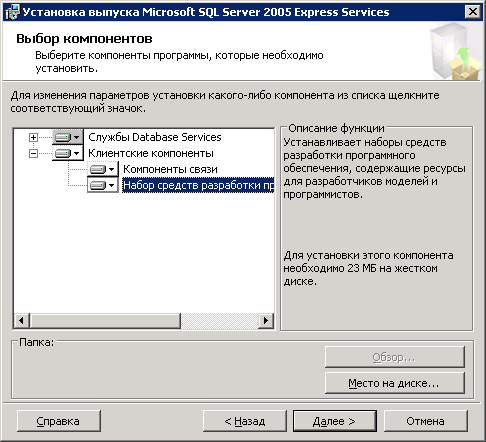486x442 pixels.
Task: Click the right arrow of the horizontal scrollbar
Action: click(x=266, y=321)
